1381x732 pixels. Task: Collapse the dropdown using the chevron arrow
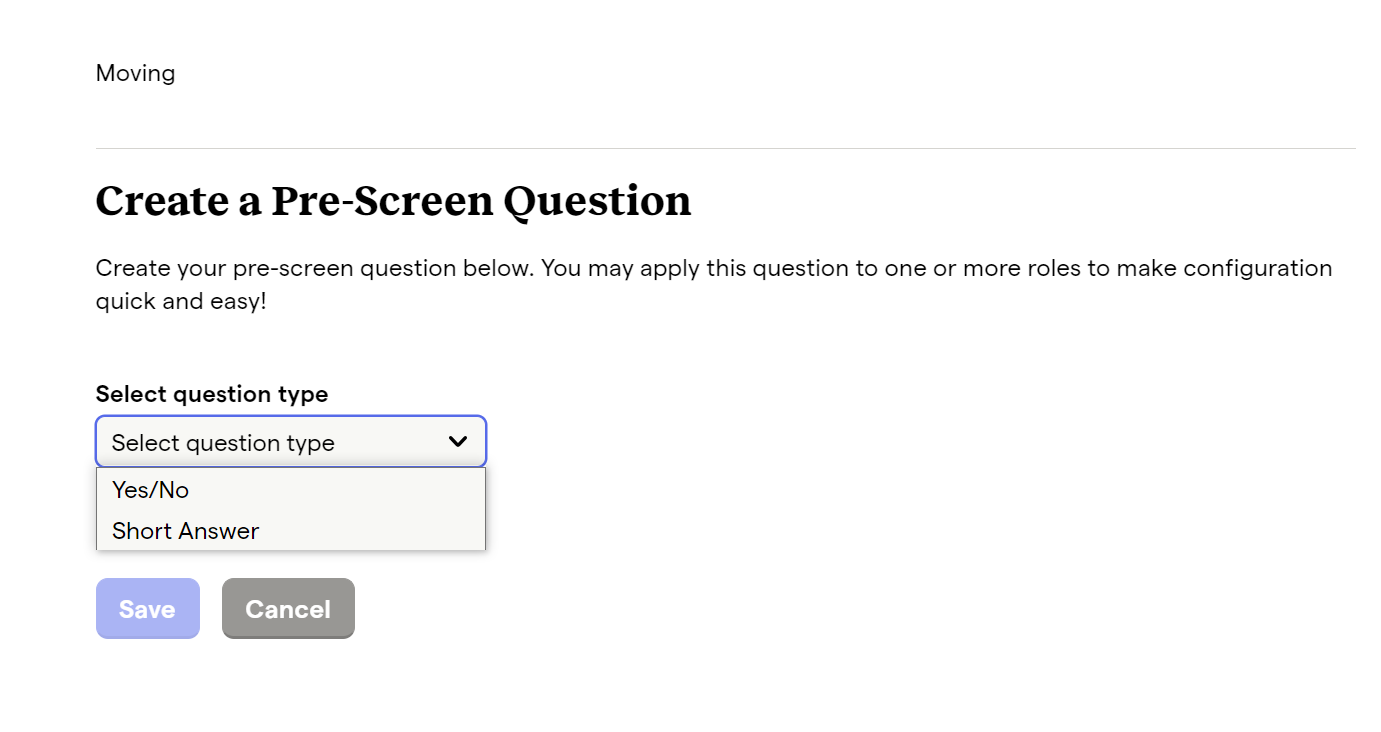click(458, 441)
